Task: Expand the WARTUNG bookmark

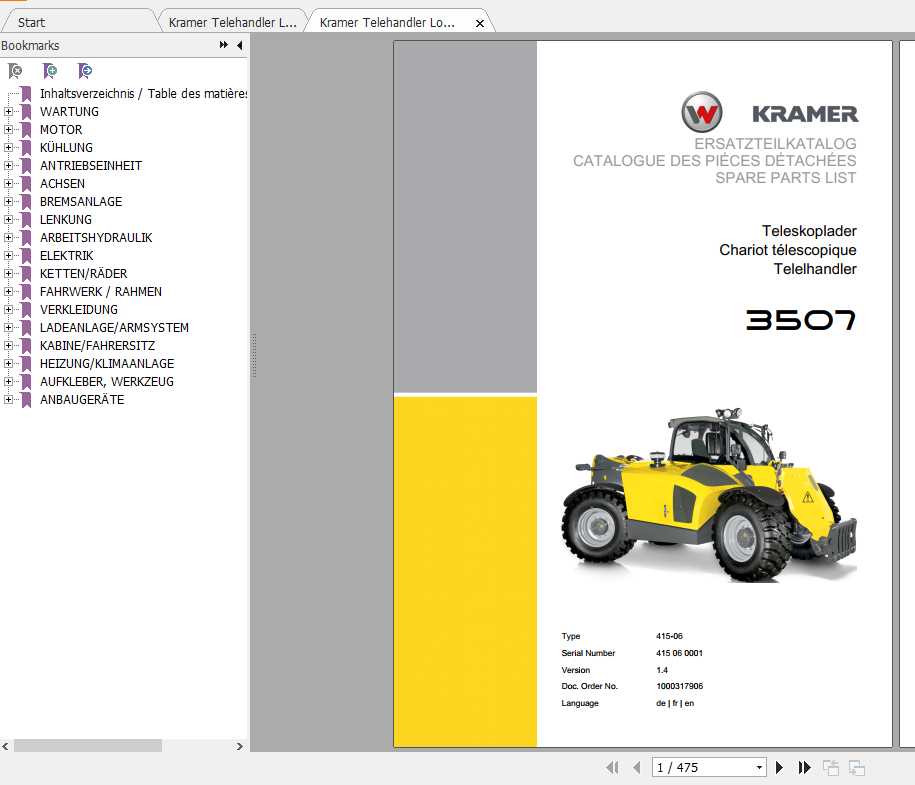Action: coord(8,112)
